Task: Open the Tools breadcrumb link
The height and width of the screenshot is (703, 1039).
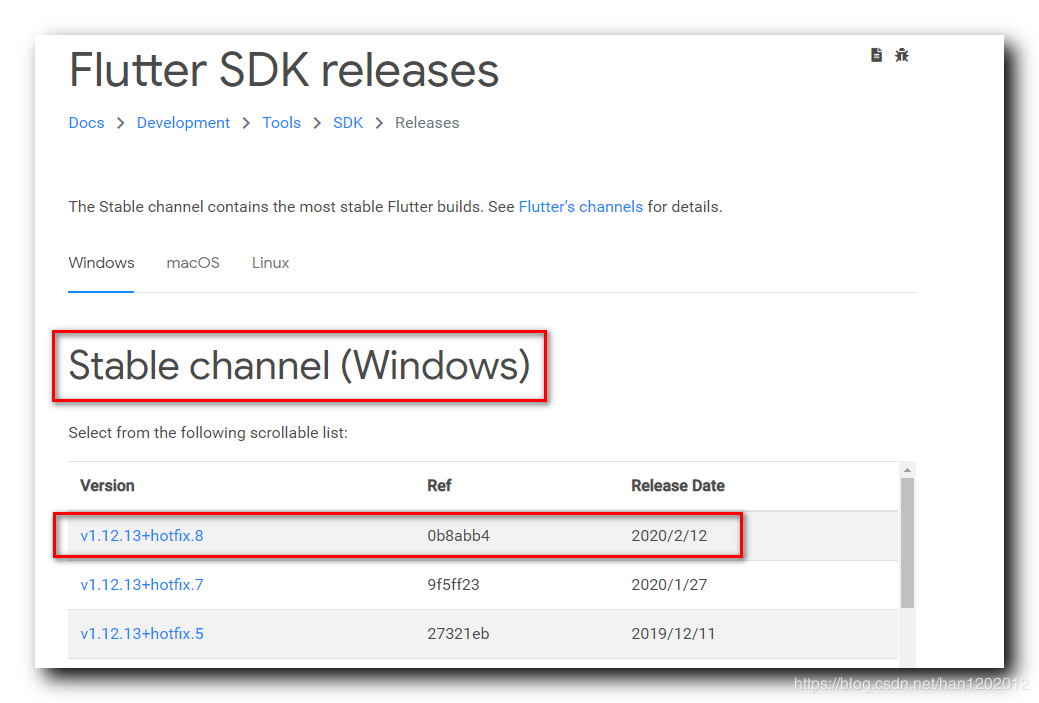Action: click(x=281, y=122)
